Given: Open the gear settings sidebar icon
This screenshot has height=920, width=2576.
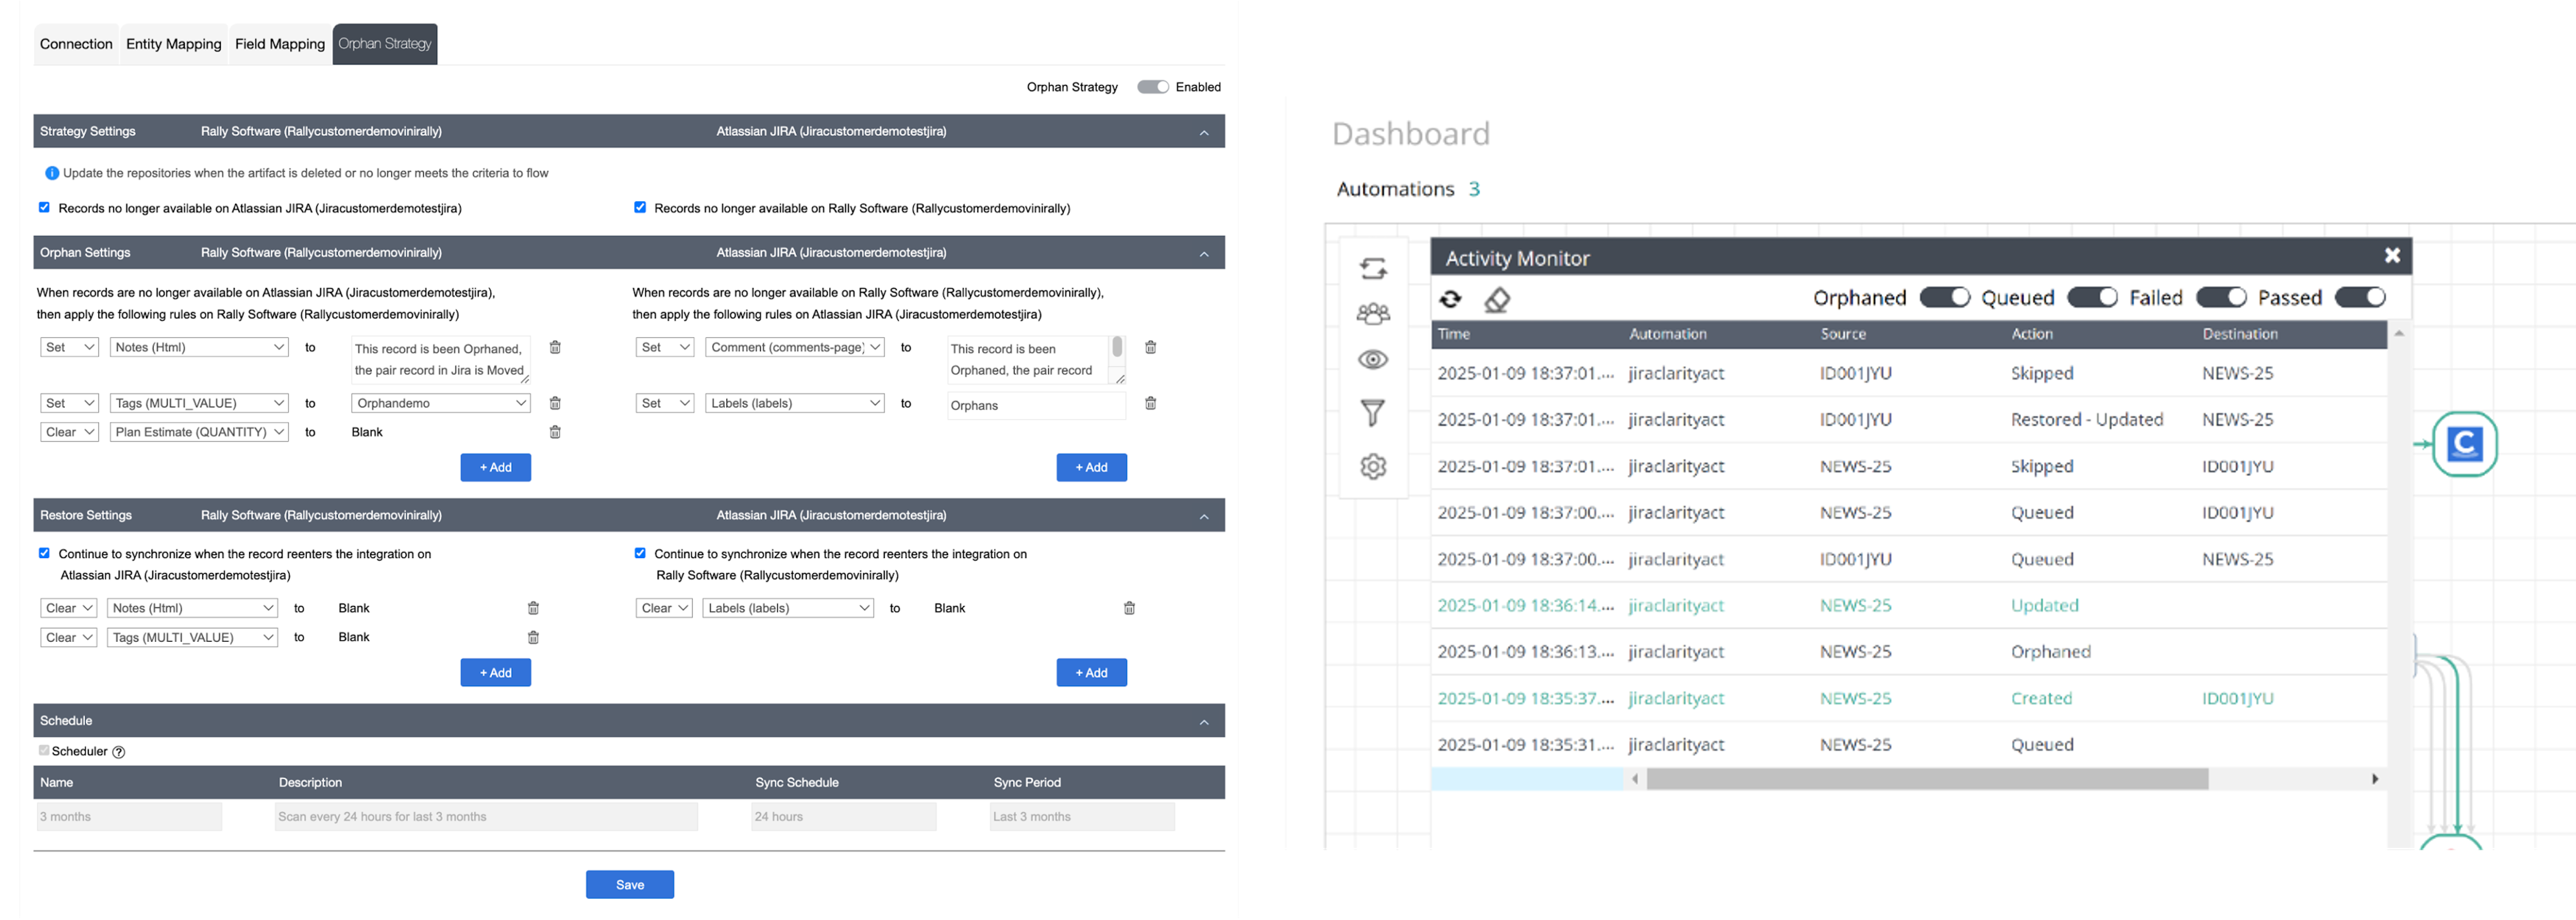Looking at the screenshot, I should (1373, 466).
